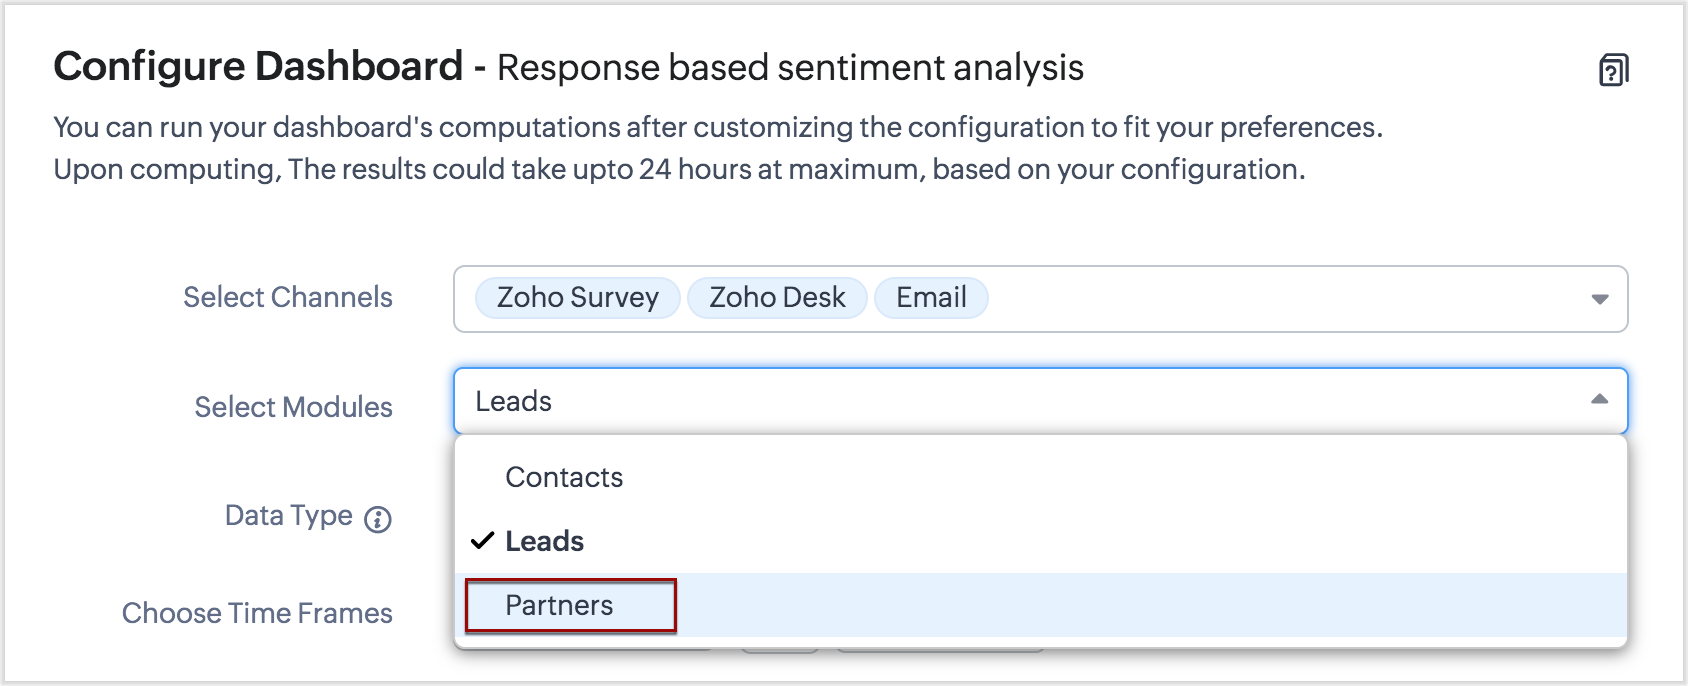Click the Configure Dashboard heading
Image resolution: width=1688 pixels, height=686 pixels.
[258, 67]
